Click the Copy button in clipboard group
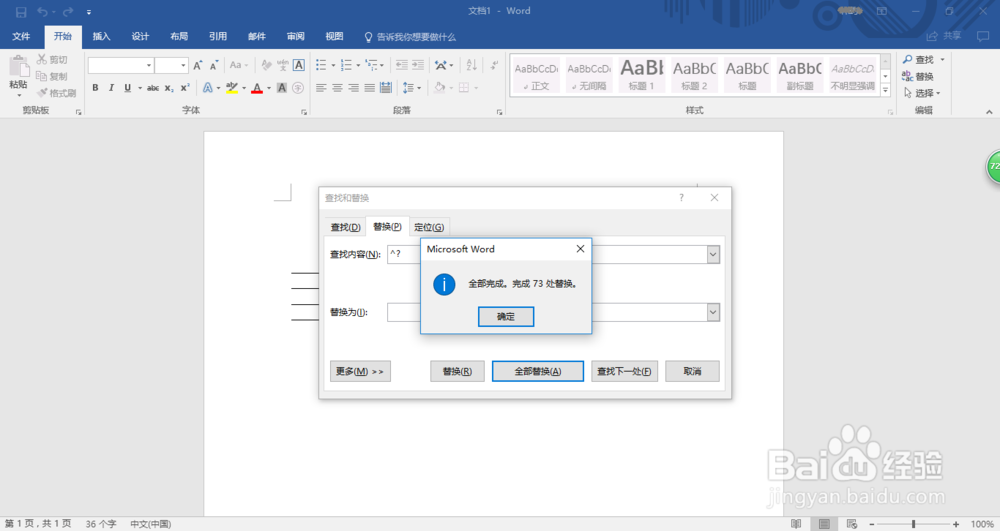This screenshot has height=531, width=1000. tap(52, 76)
